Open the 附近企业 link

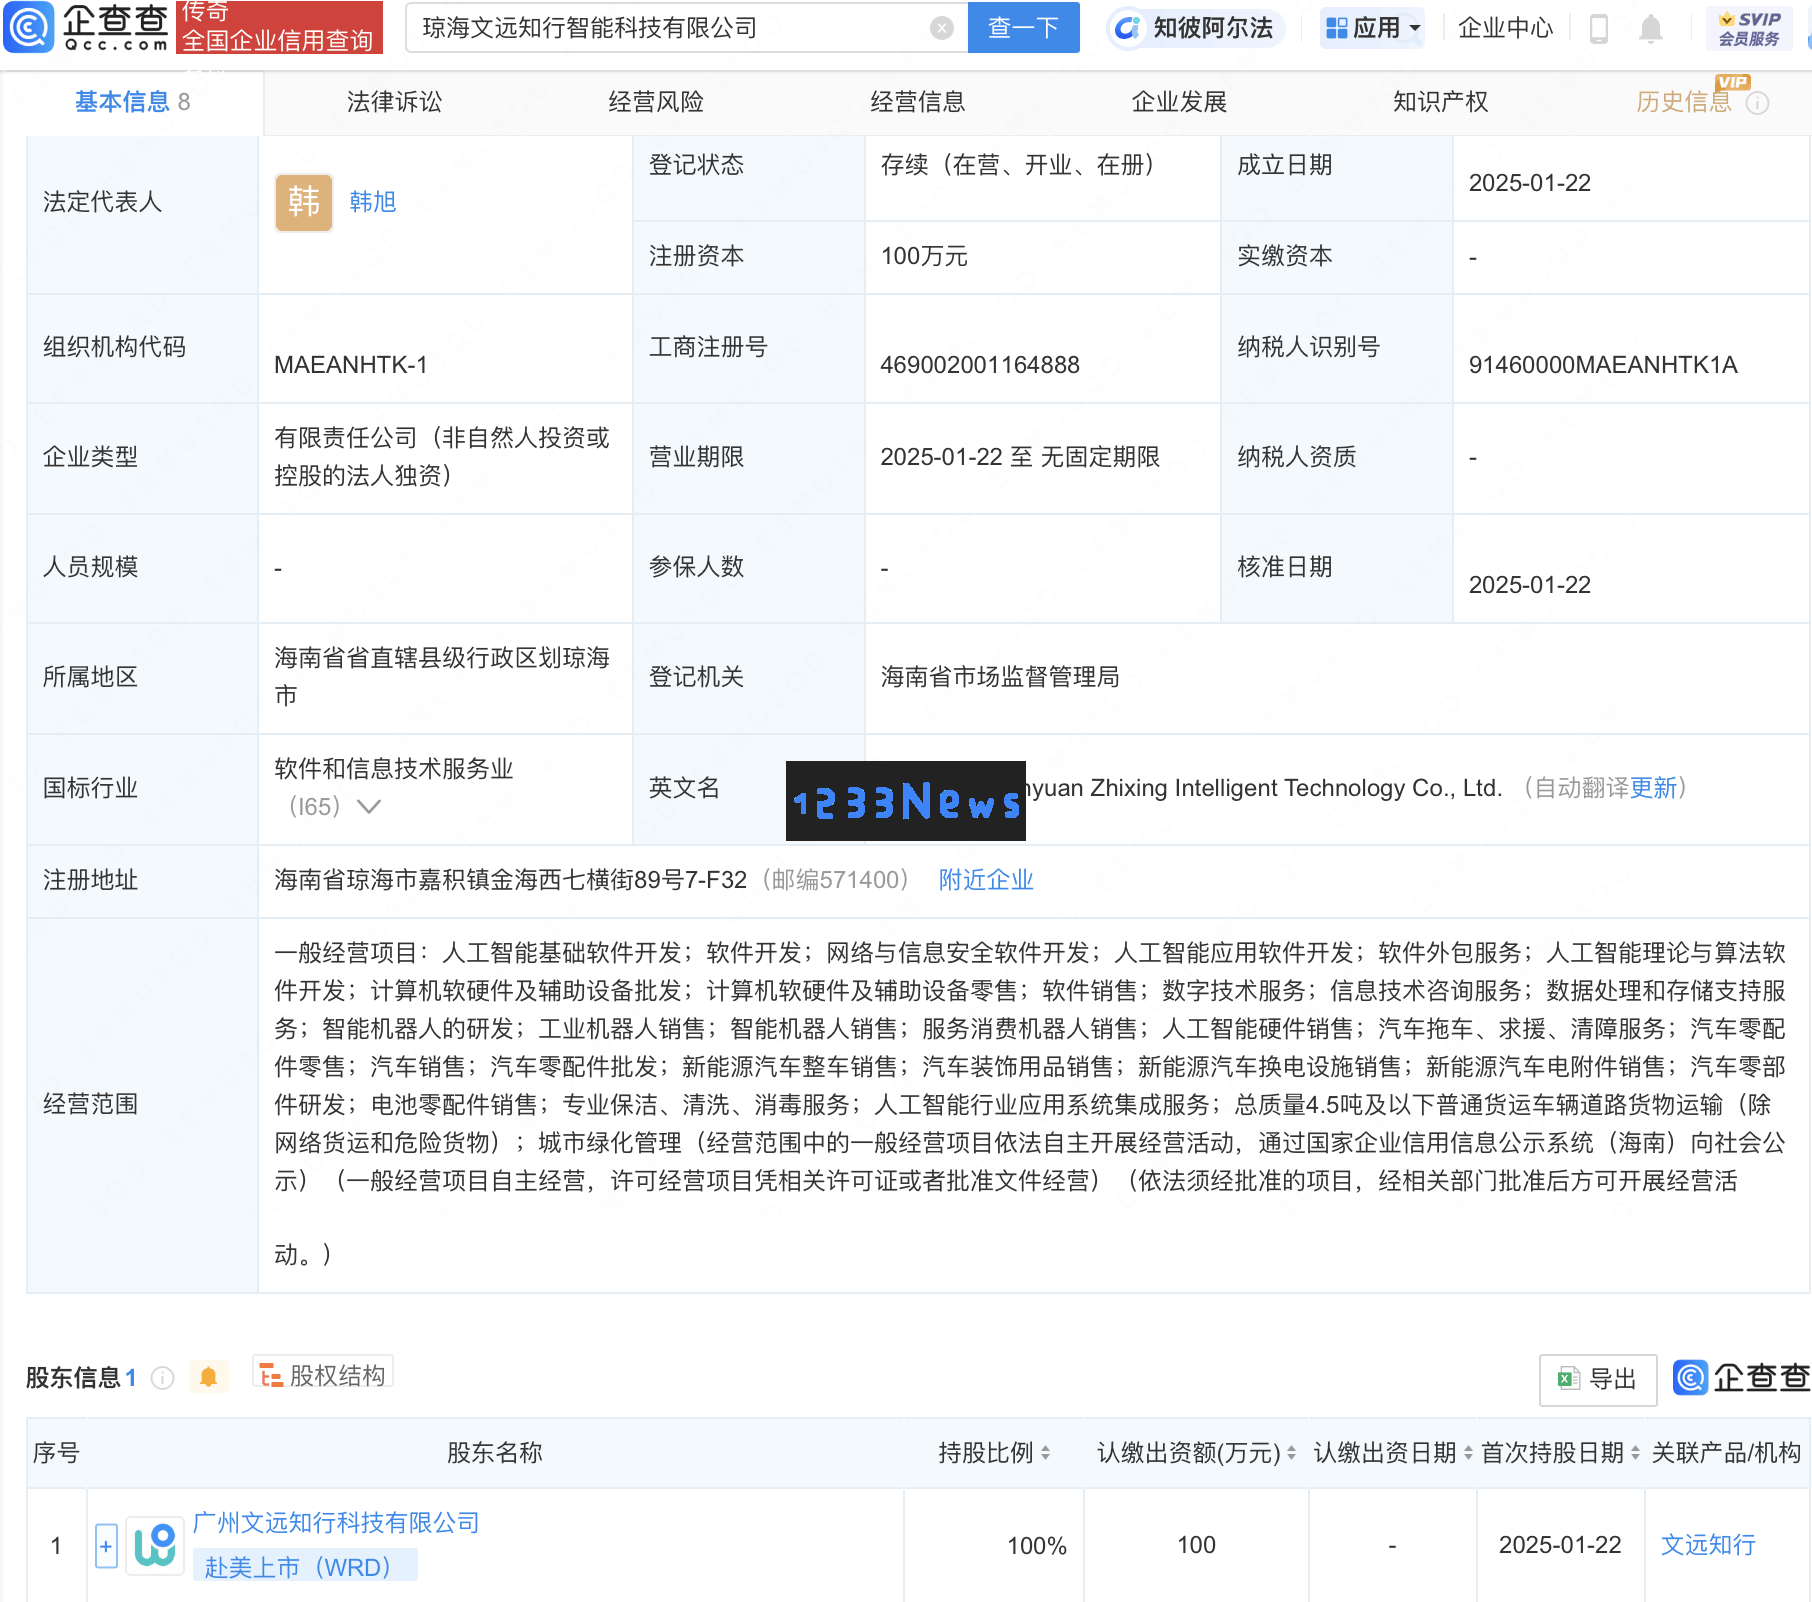(x=985, y=879)
